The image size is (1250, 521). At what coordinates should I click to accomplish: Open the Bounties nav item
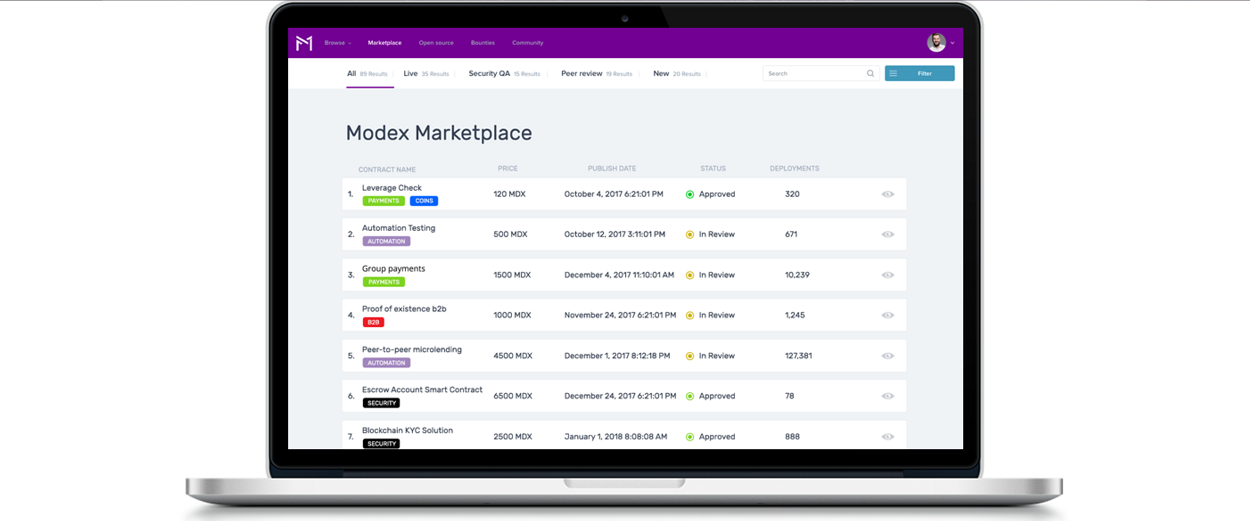[x=483, y=43]
